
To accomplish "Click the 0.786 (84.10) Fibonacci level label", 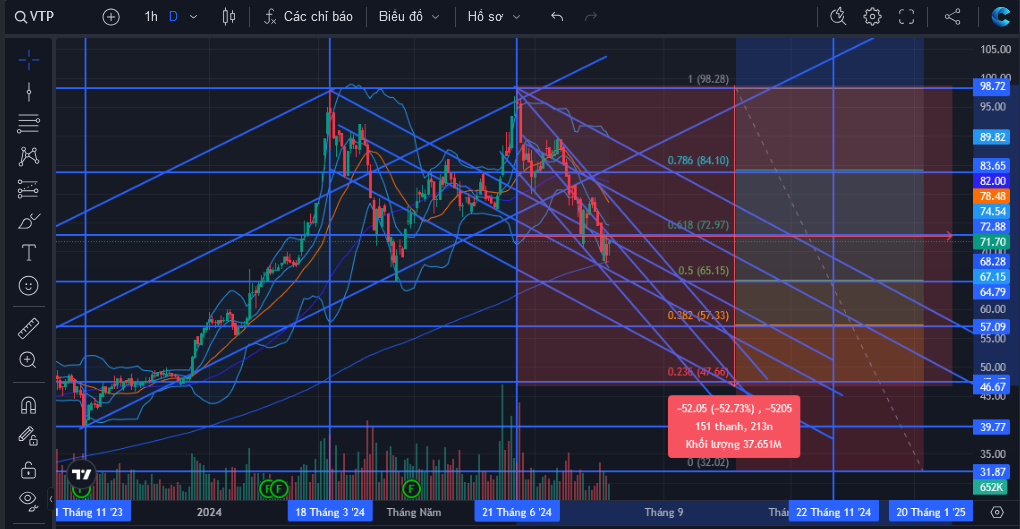I will click(698, 160).
